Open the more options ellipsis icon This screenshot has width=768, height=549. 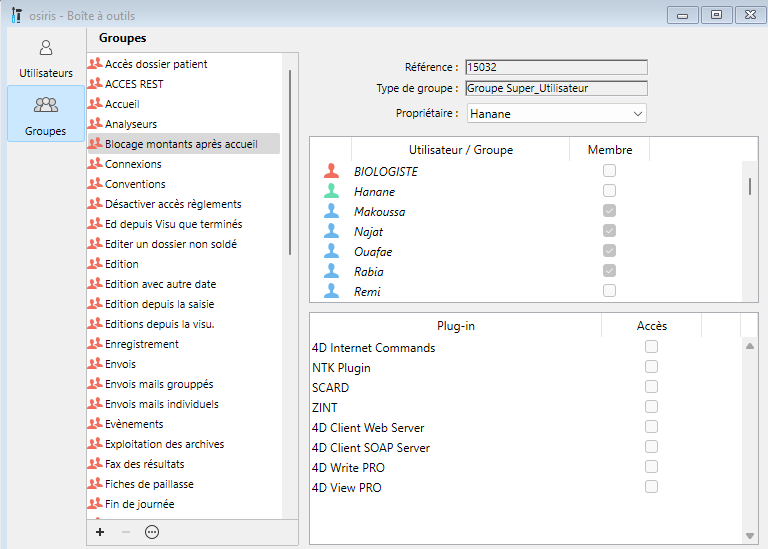(x=152, y=532)
